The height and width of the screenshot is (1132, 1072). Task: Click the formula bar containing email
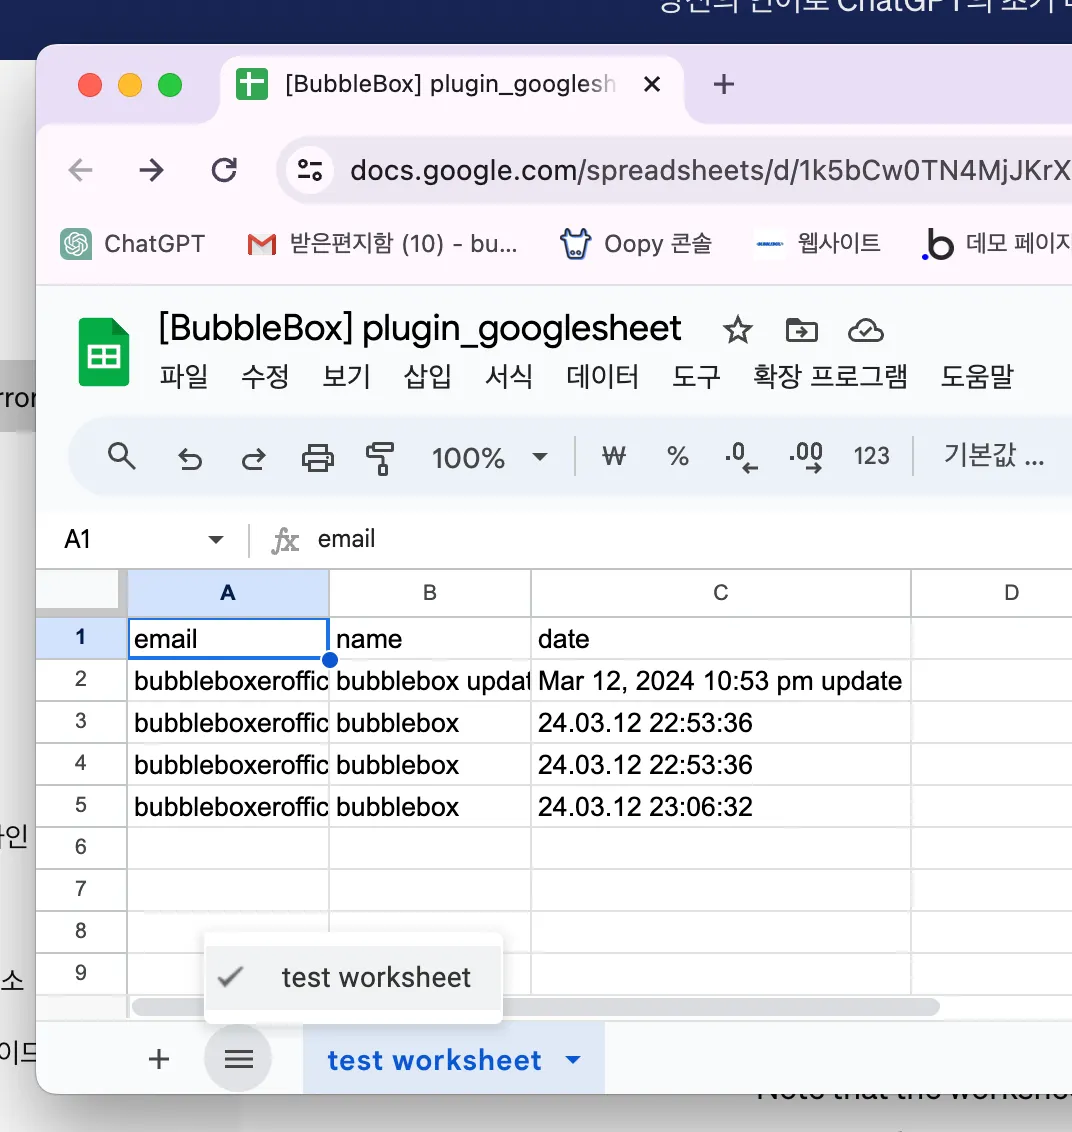693,539
